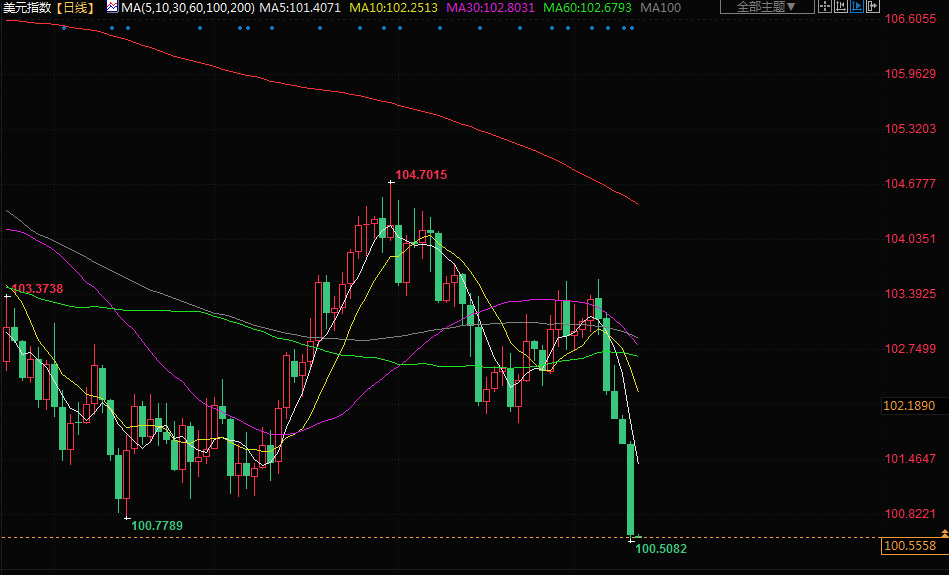Viewport: 949px width, 575px height.
Task: Toggle the MA5 line label
Action: (300, 8)
